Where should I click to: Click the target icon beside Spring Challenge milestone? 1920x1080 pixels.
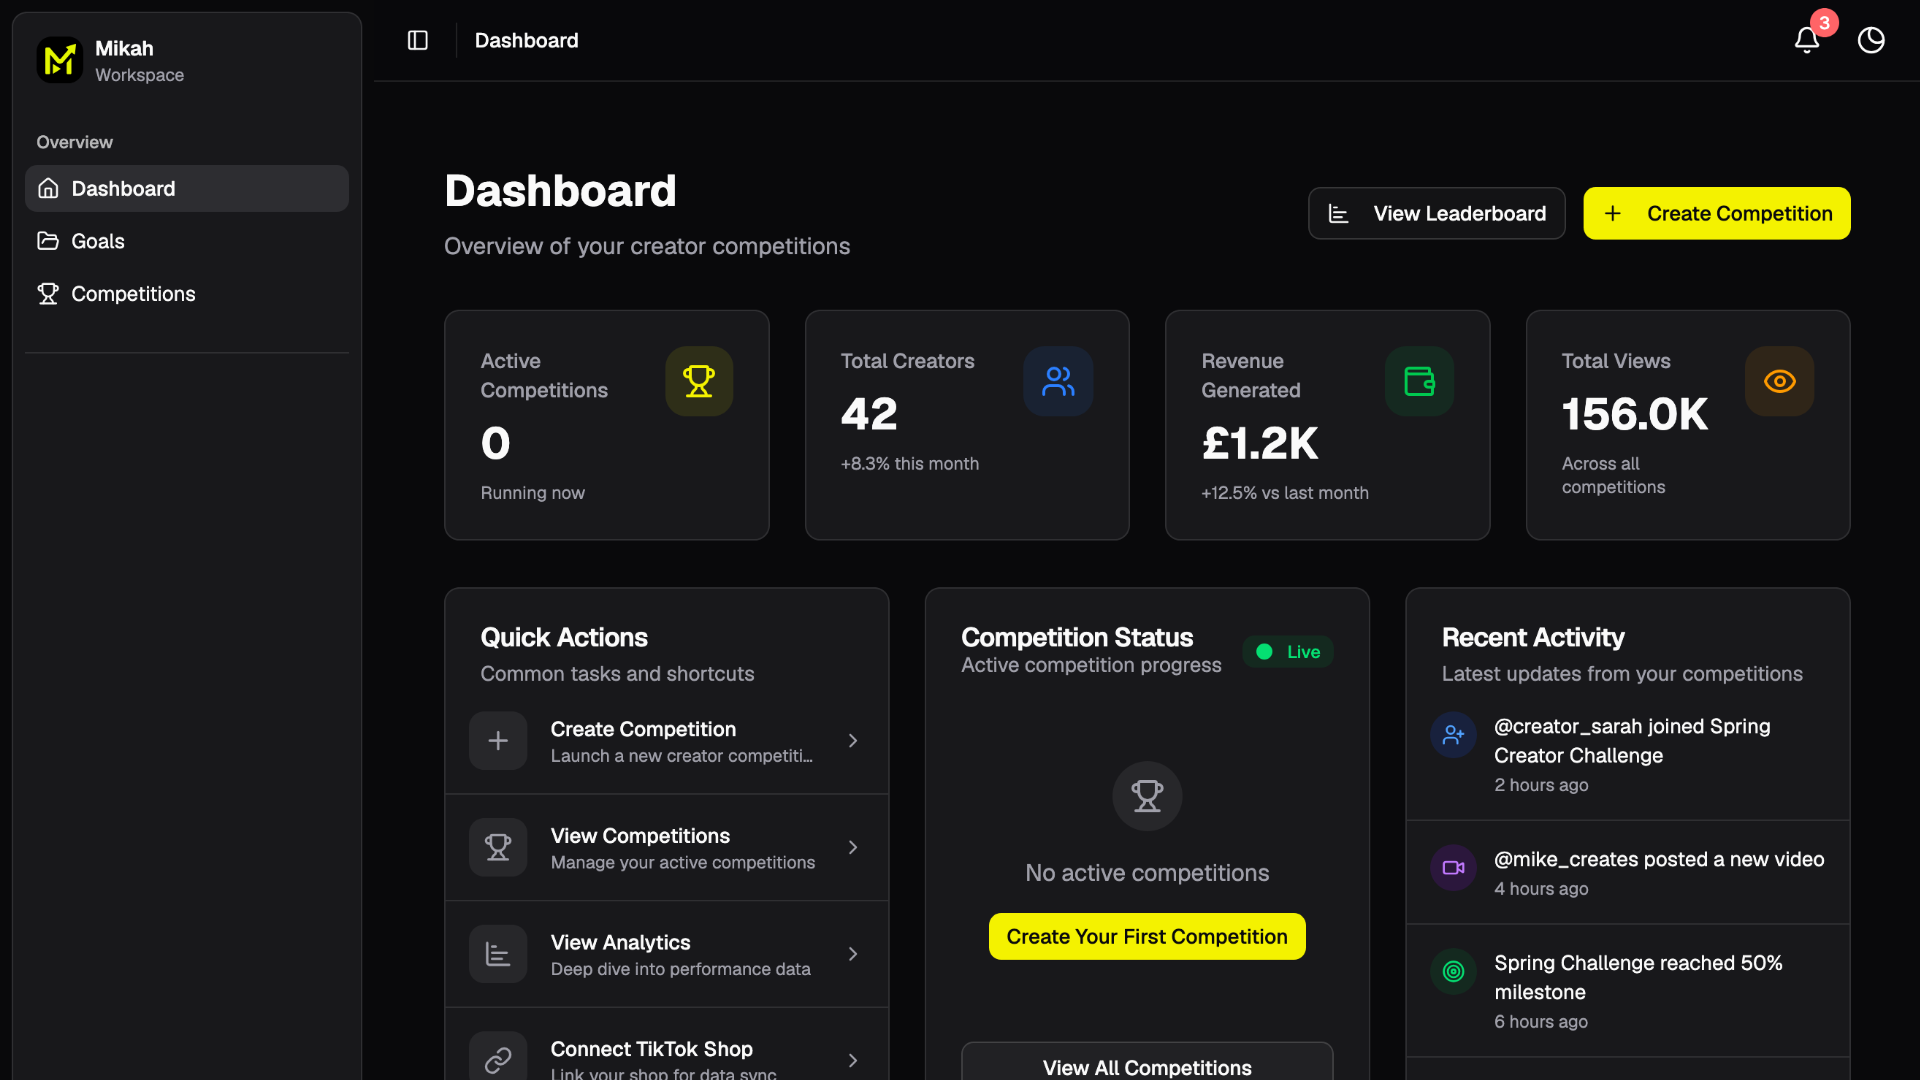[1454, 971]
